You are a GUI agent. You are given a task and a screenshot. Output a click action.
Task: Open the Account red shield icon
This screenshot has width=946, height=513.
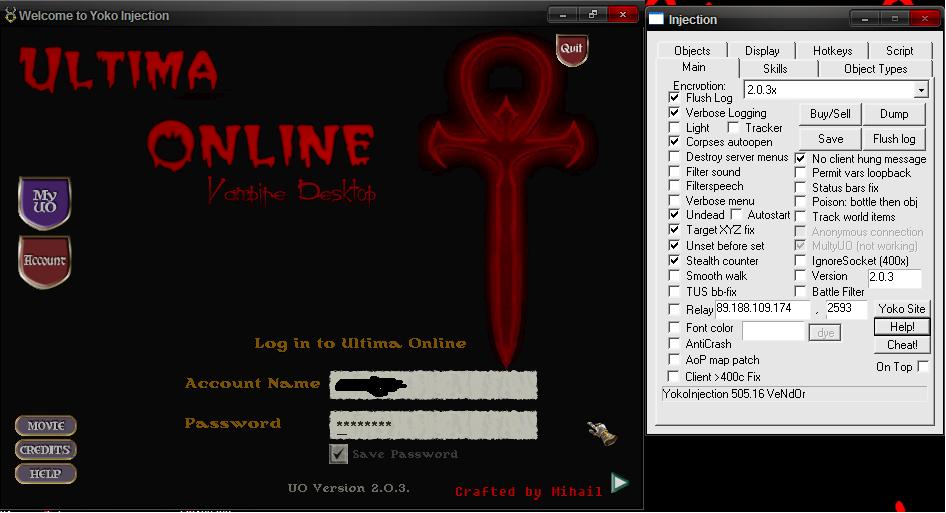tap(44, 261)
